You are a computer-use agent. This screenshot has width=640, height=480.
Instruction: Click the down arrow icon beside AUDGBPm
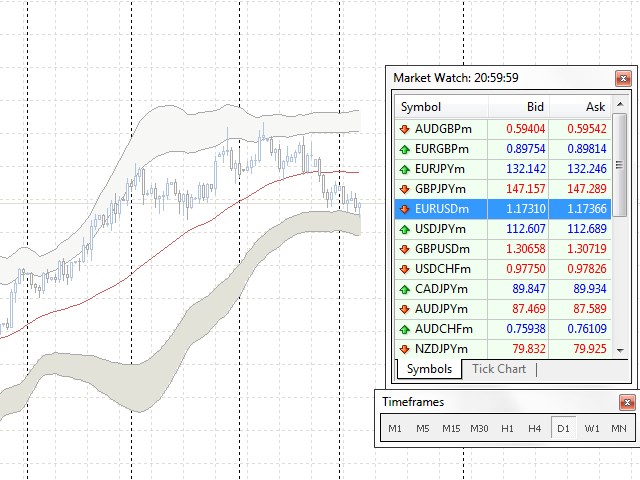404,129
